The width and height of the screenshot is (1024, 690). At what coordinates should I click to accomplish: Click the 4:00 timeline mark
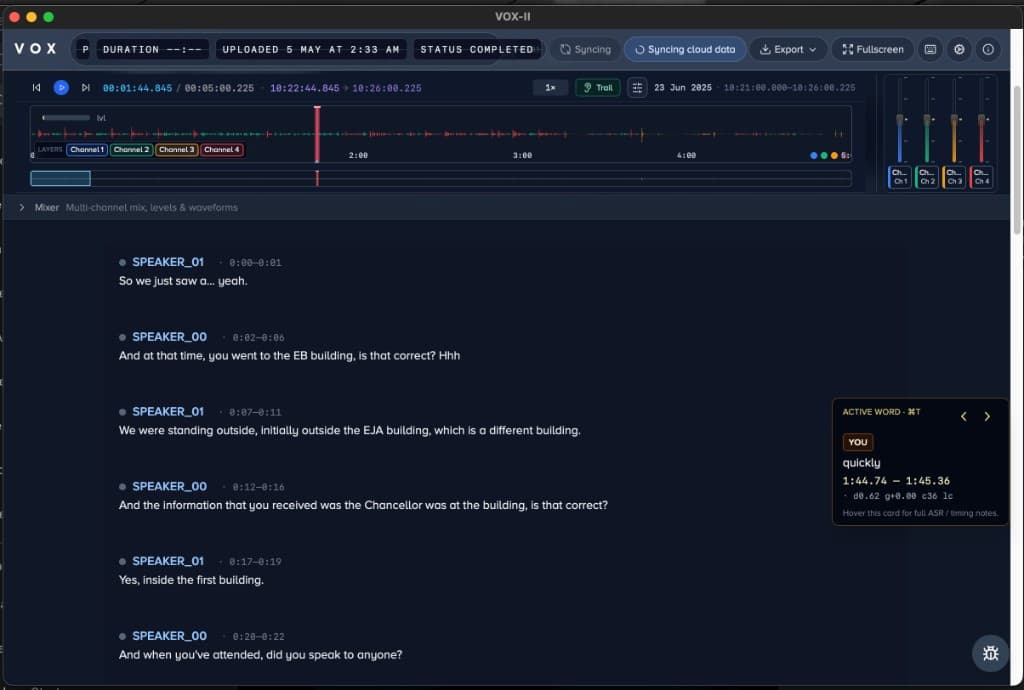click(686, 155)
